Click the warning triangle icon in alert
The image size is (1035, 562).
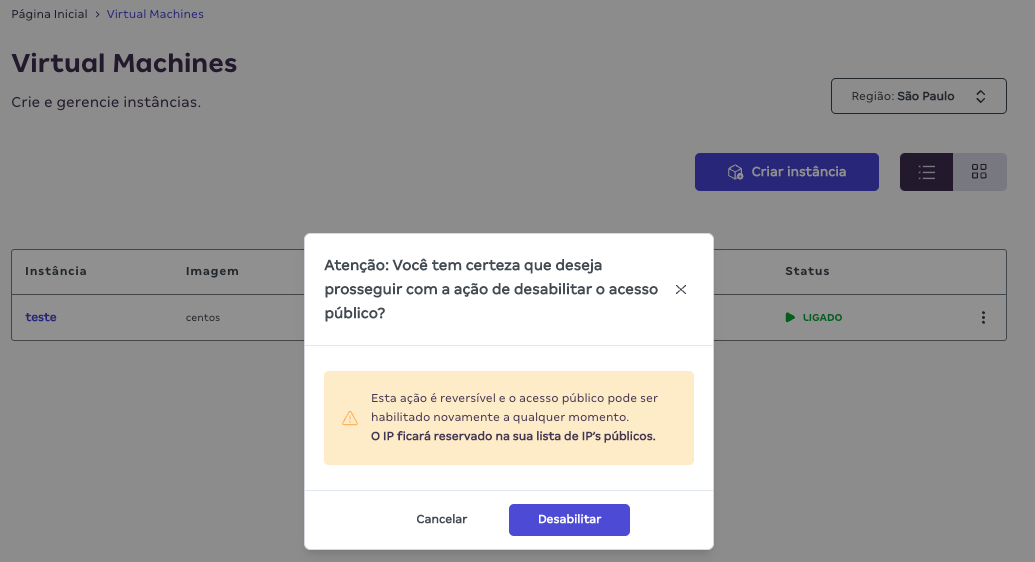[349, 418]
